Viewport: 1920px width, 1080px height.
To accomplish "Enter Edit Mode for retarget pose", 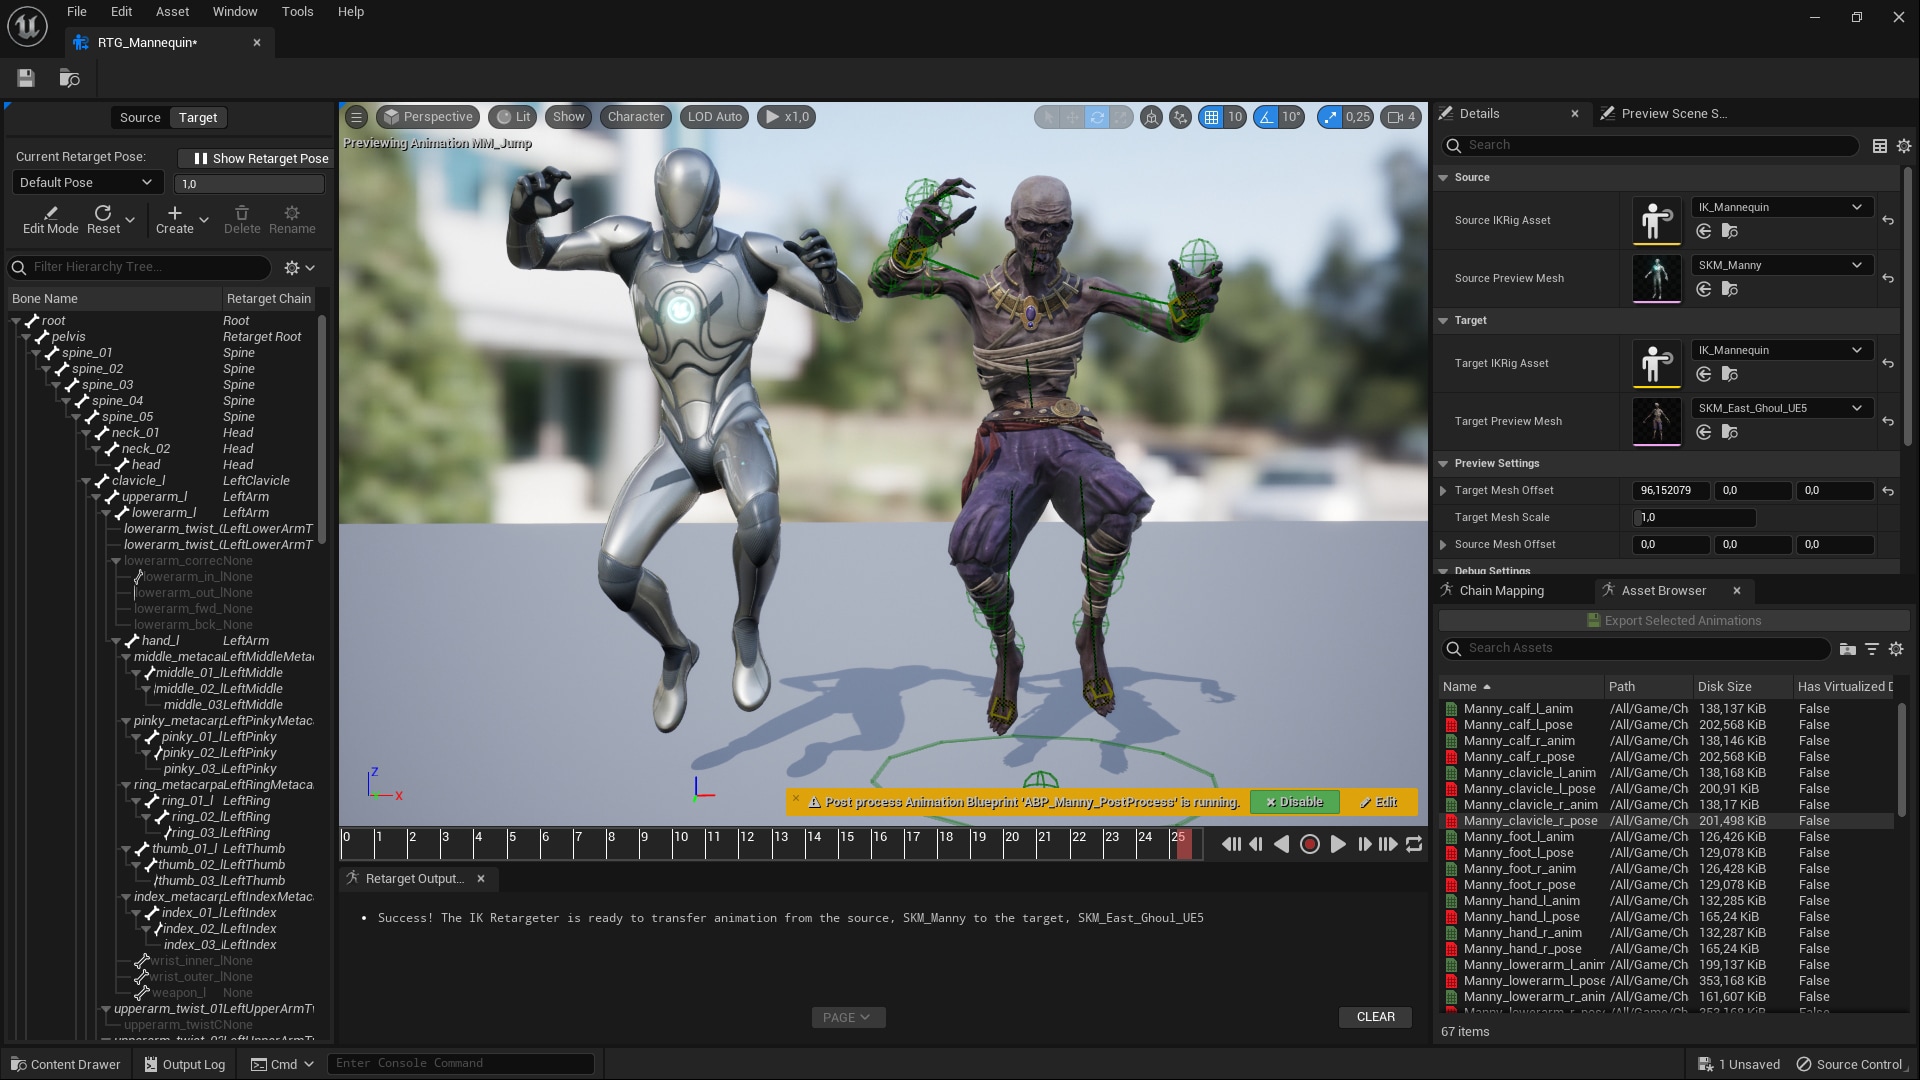I will [x=50, y=219].
